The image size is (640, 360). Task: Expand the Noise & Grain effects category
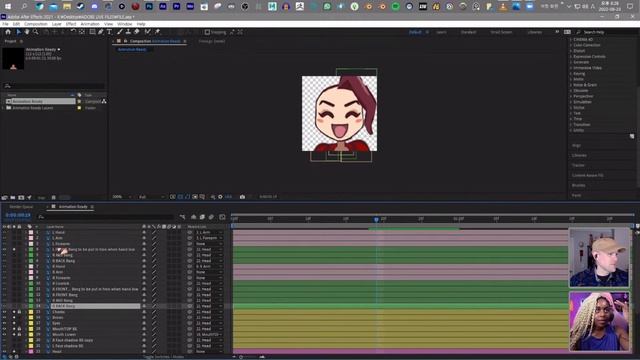tap(571, 85)
